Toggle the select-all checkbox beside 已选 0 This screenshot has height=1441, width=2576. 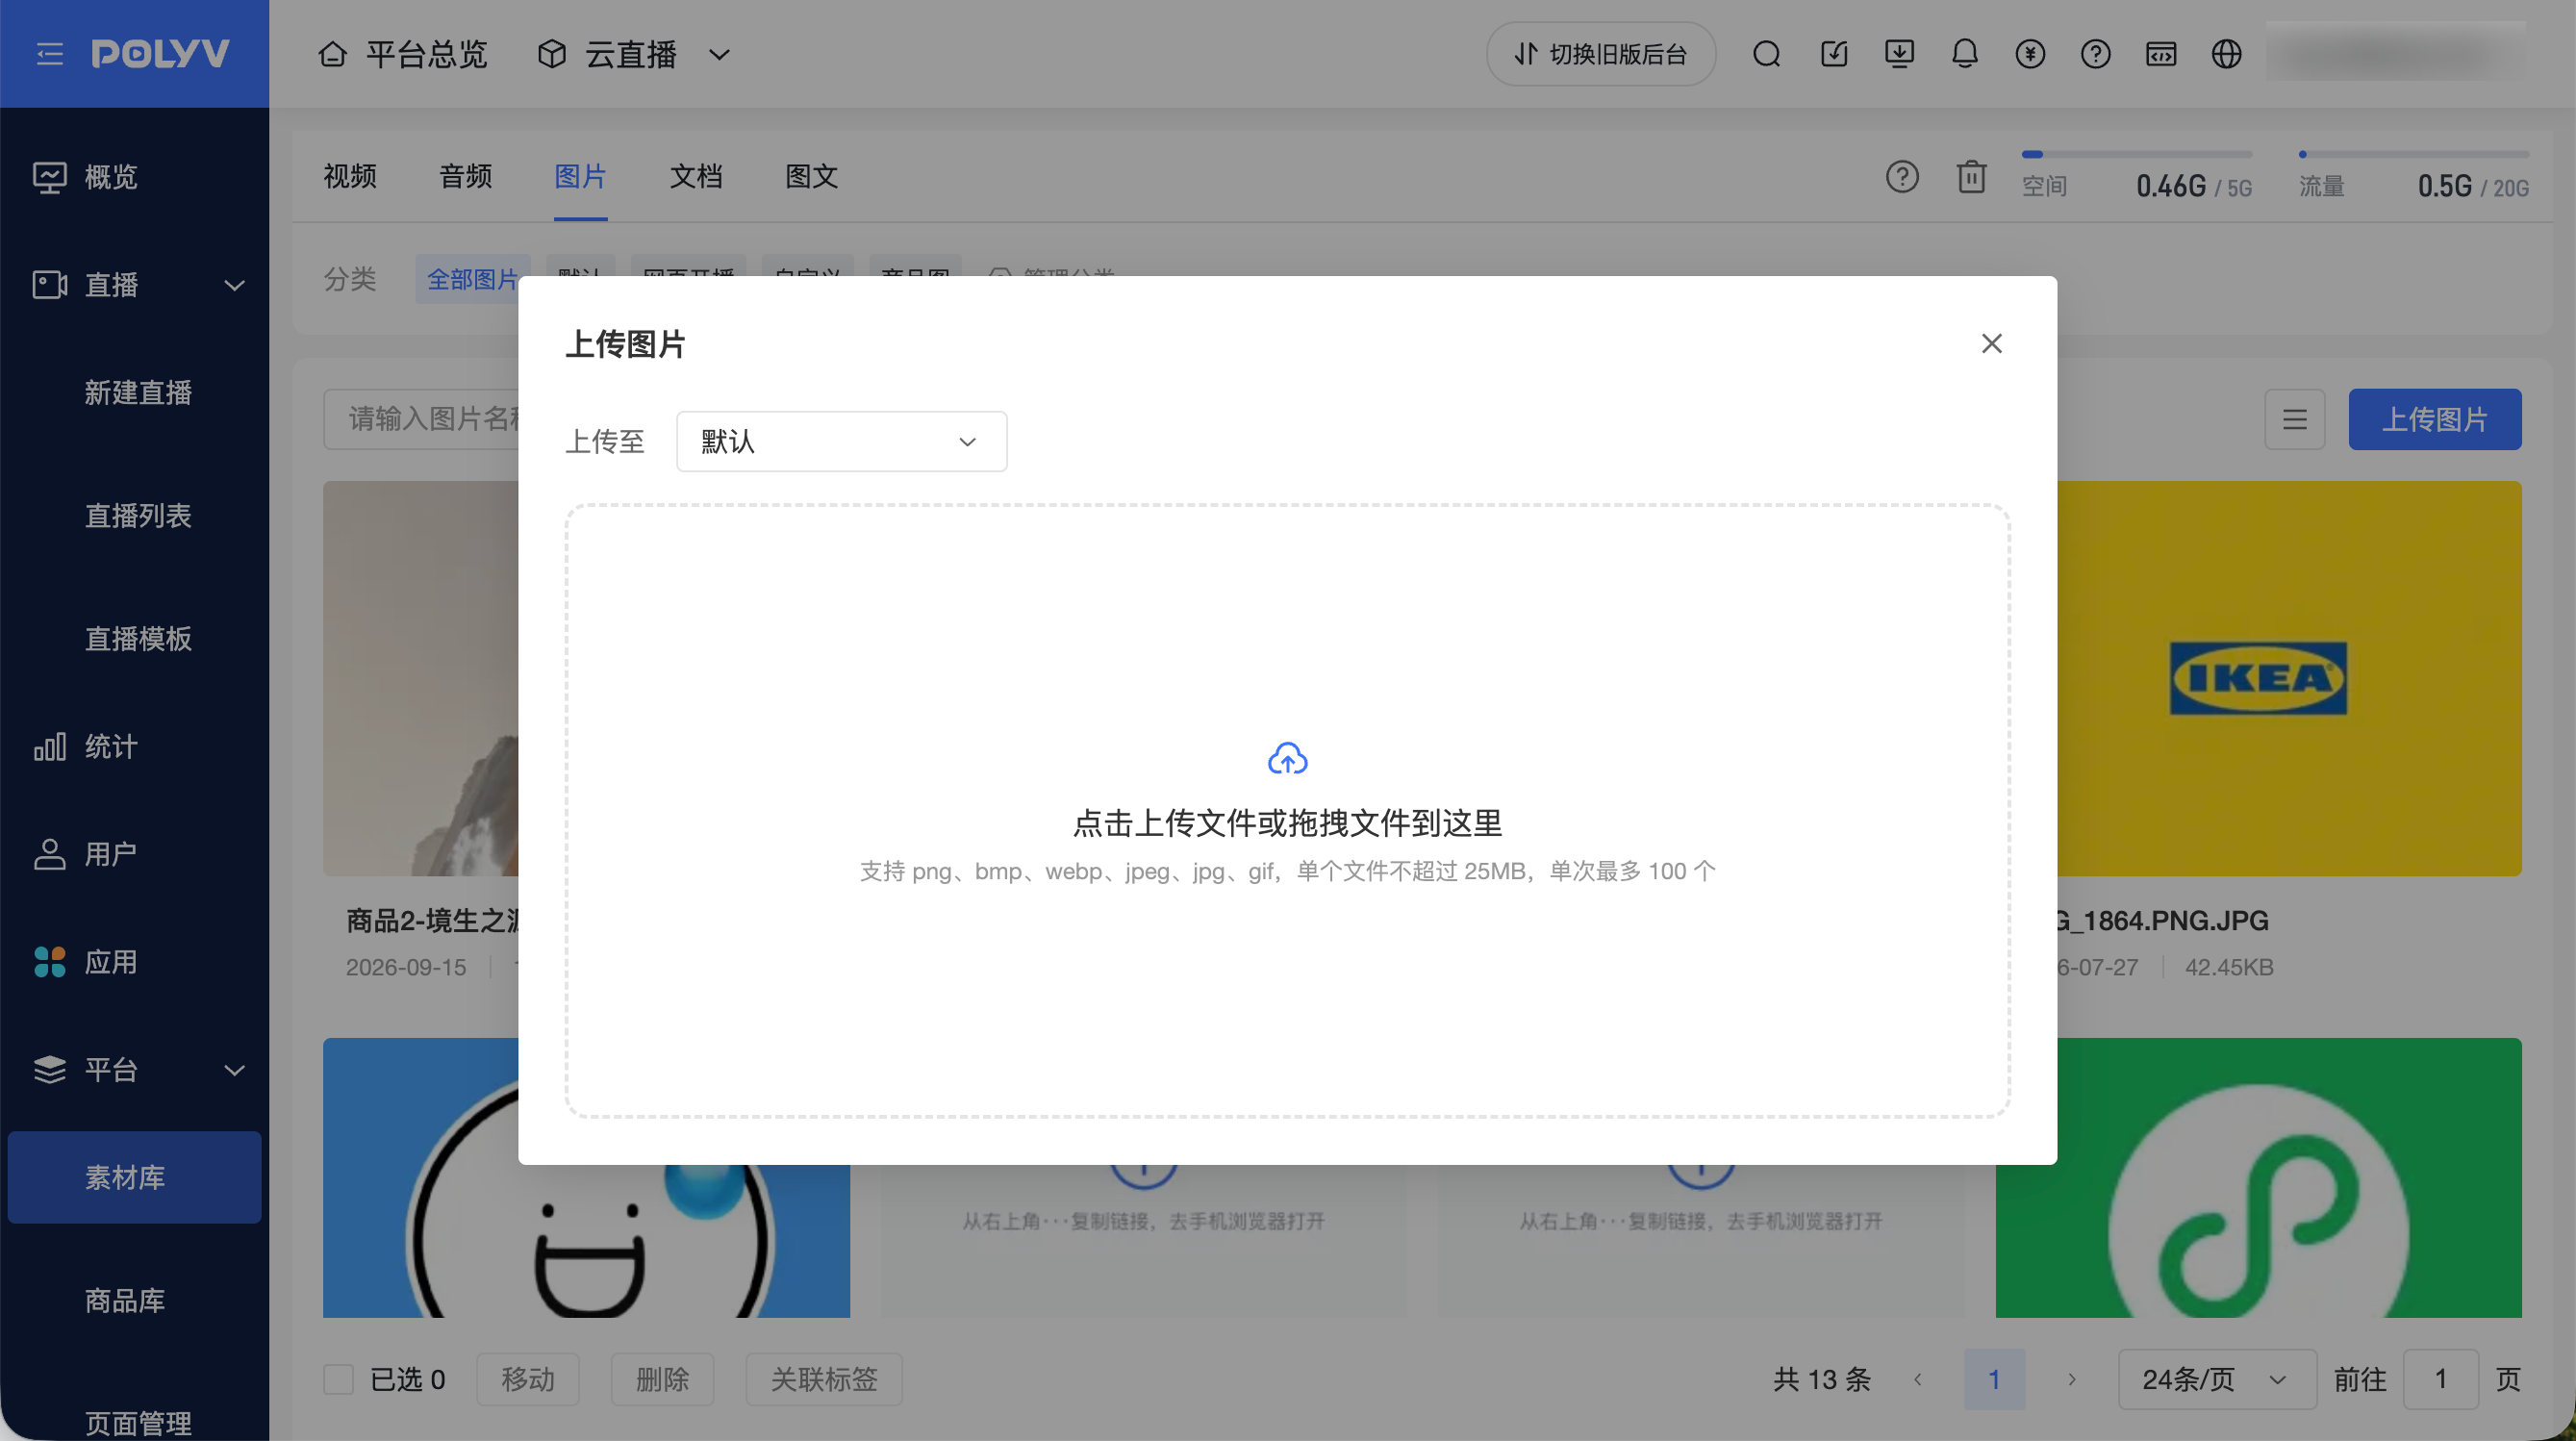pos(339,1379)
